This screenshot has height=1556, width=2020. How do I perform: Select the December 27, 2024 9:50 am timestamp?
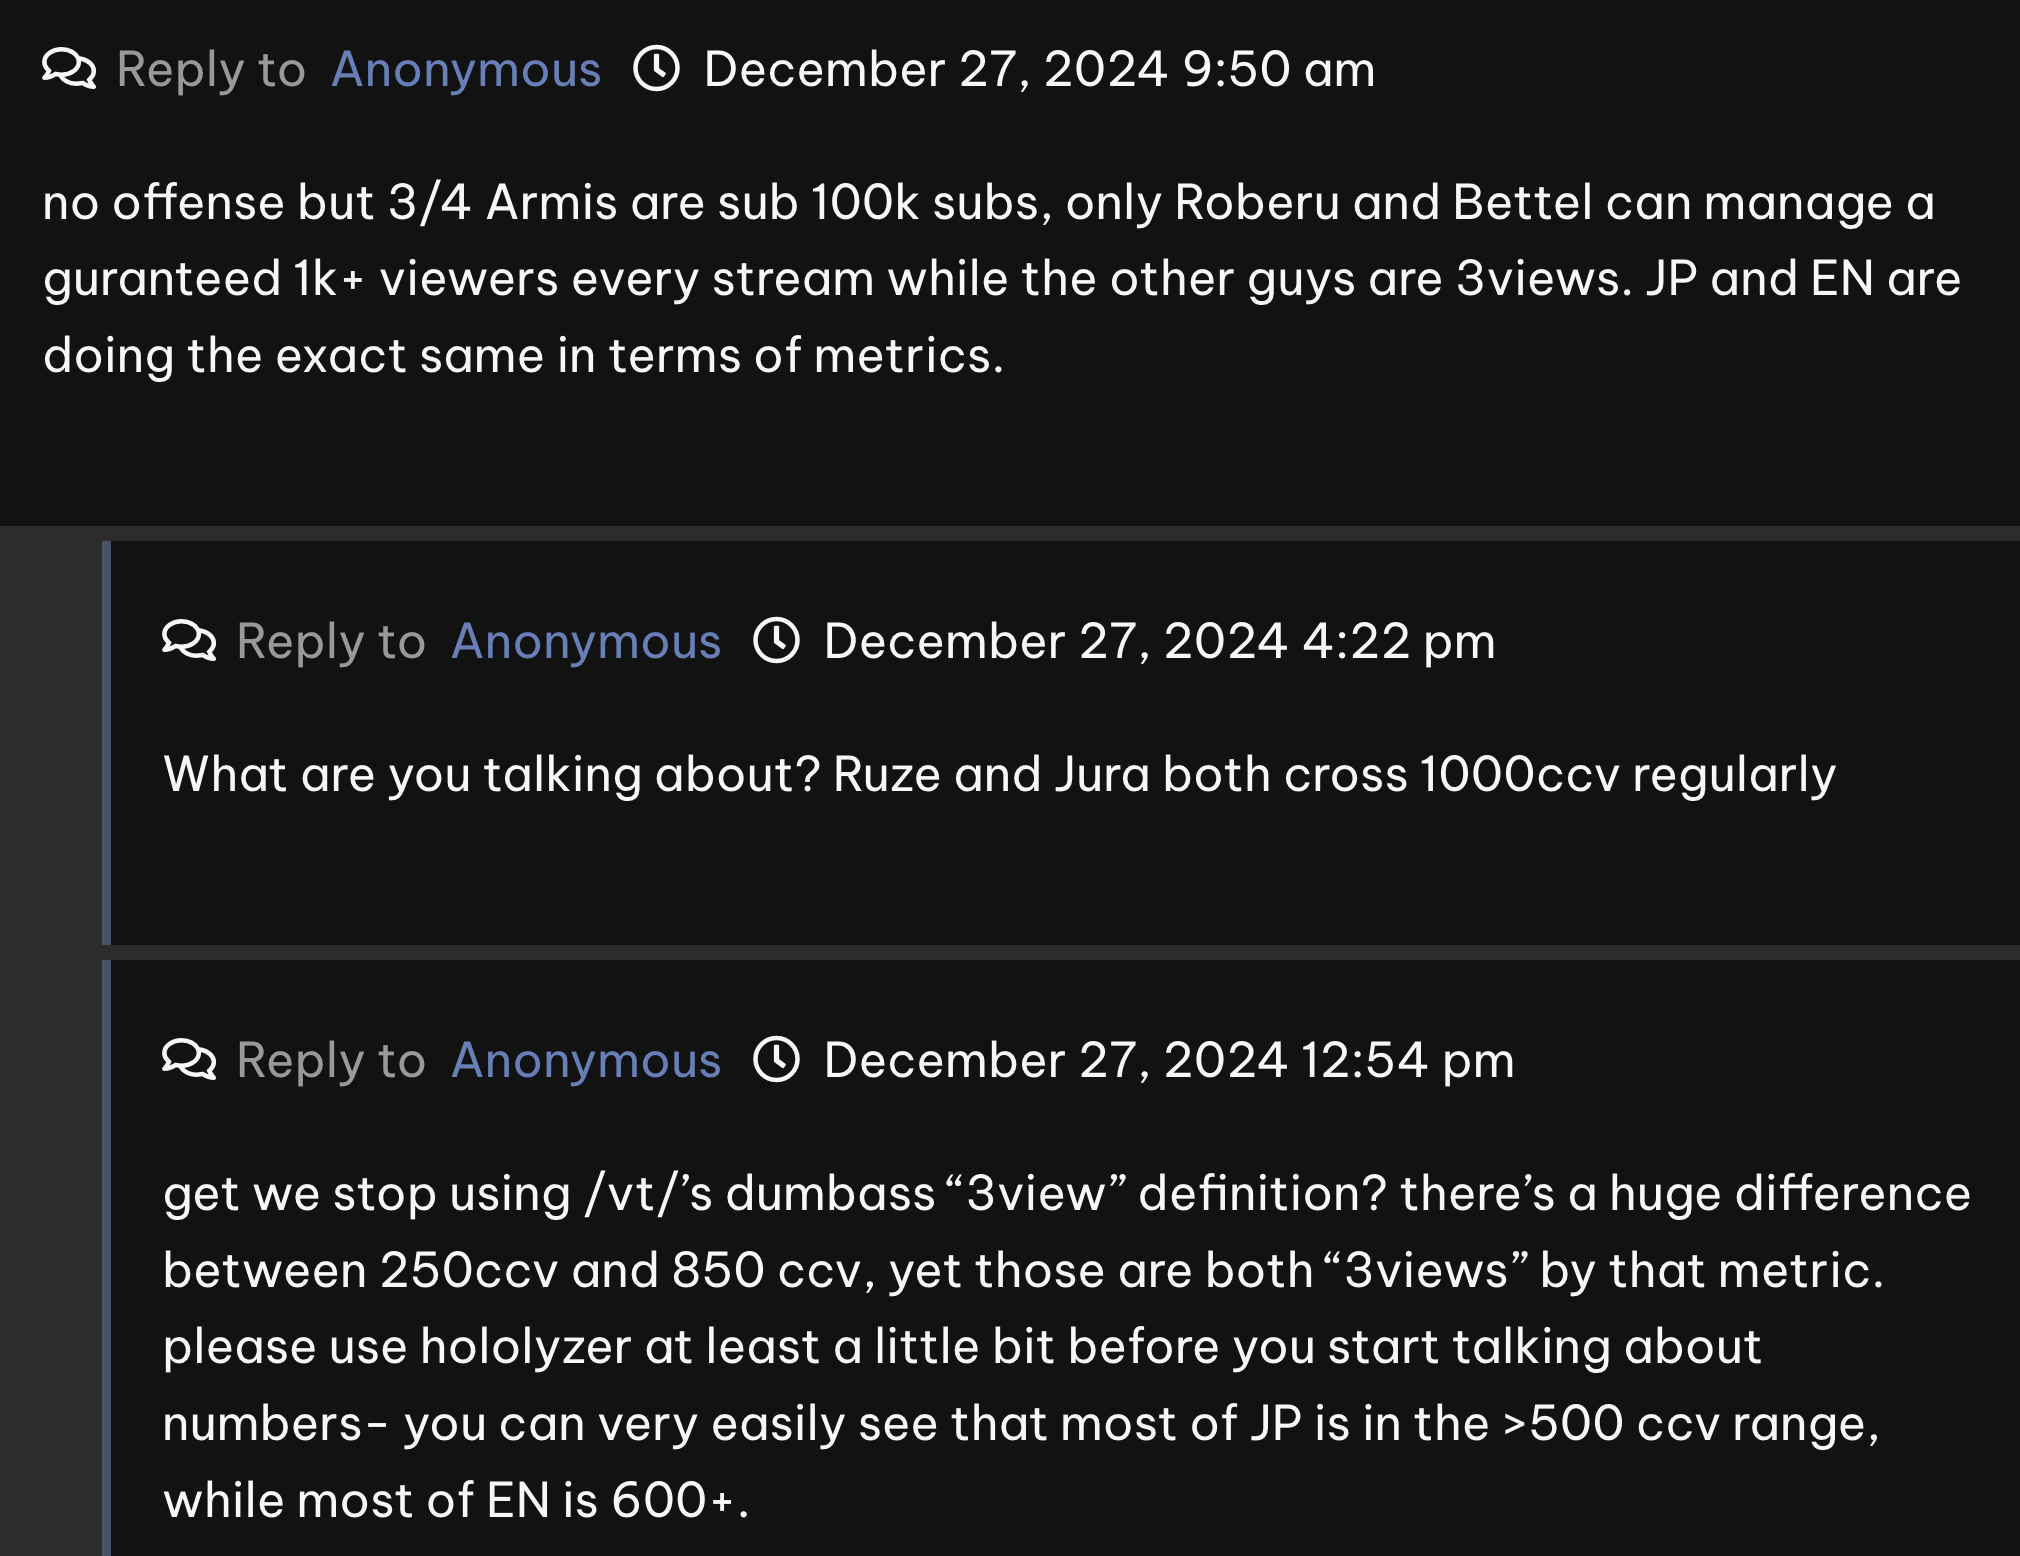(x=1039, y=70)
